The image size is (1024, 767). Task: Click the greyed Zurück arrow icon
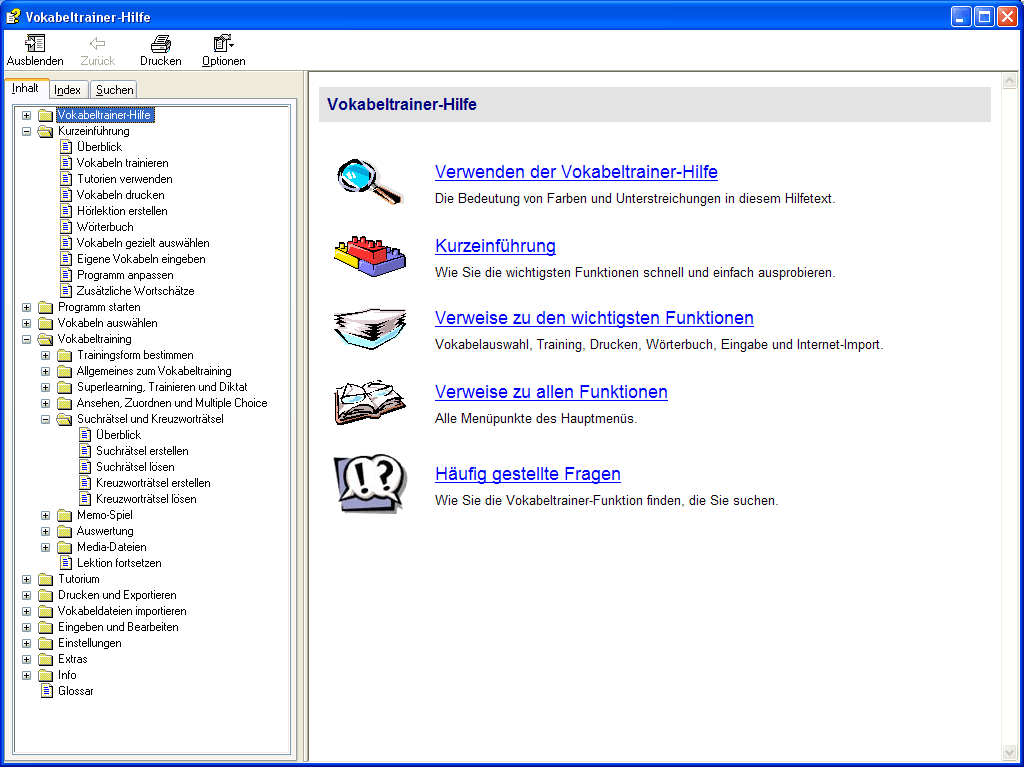[97, 43]
